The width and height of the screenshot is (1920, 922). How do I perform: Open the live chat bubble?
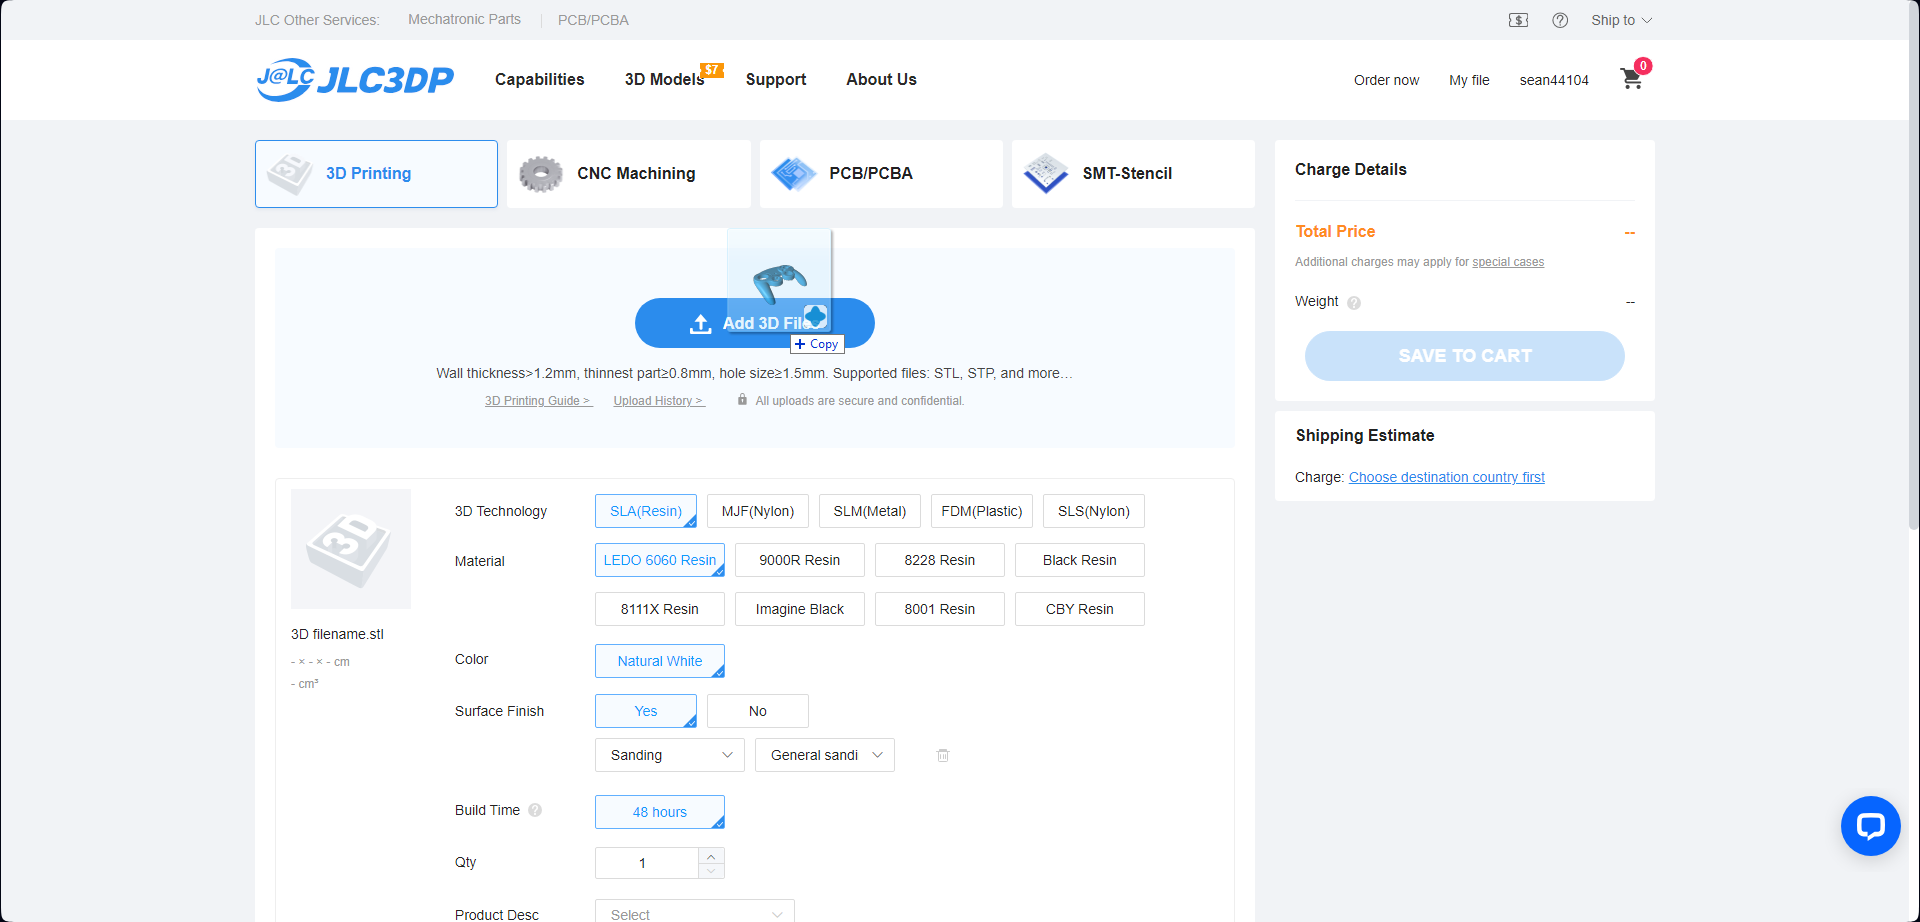tap(1870, 826)
